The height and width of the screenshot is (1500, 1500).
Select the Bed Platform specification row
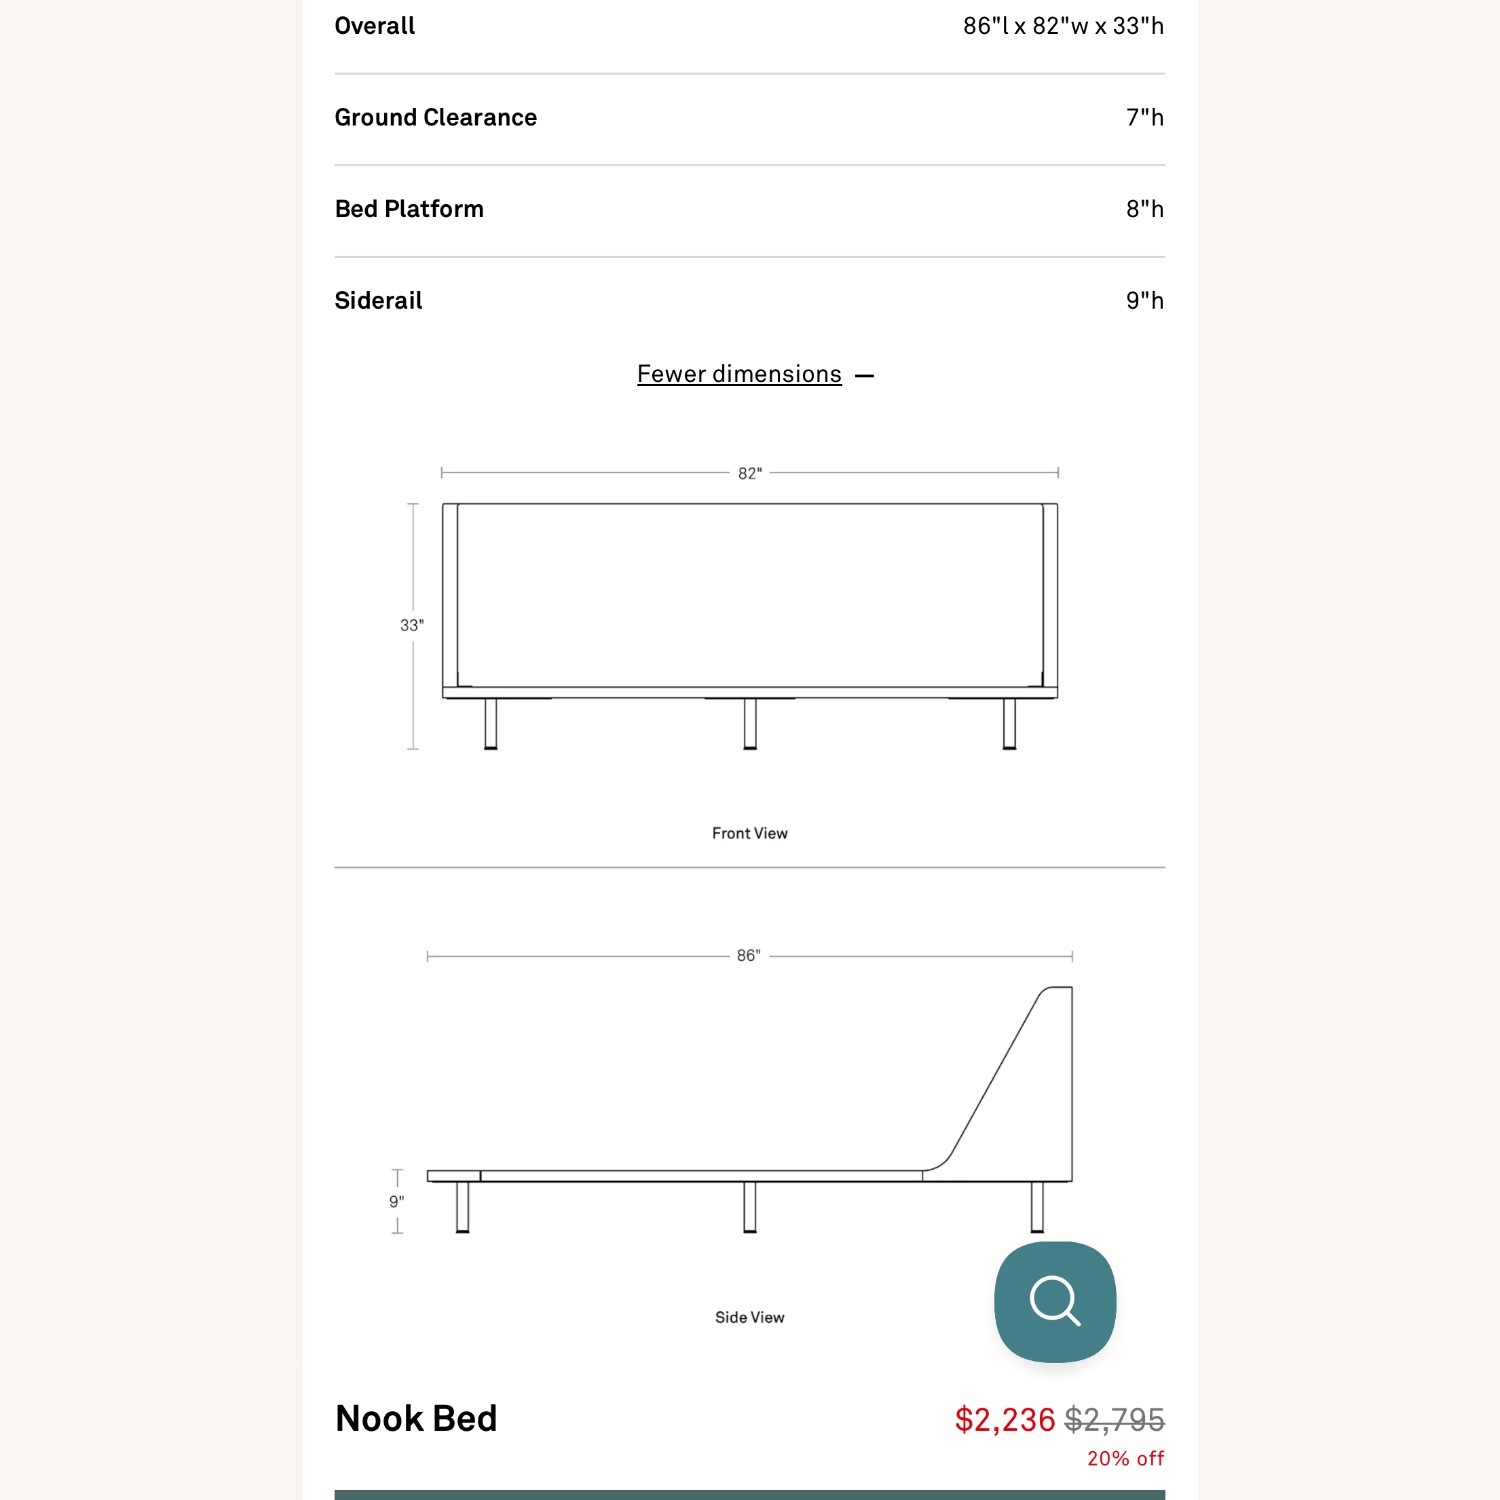(x=750, y=208)
